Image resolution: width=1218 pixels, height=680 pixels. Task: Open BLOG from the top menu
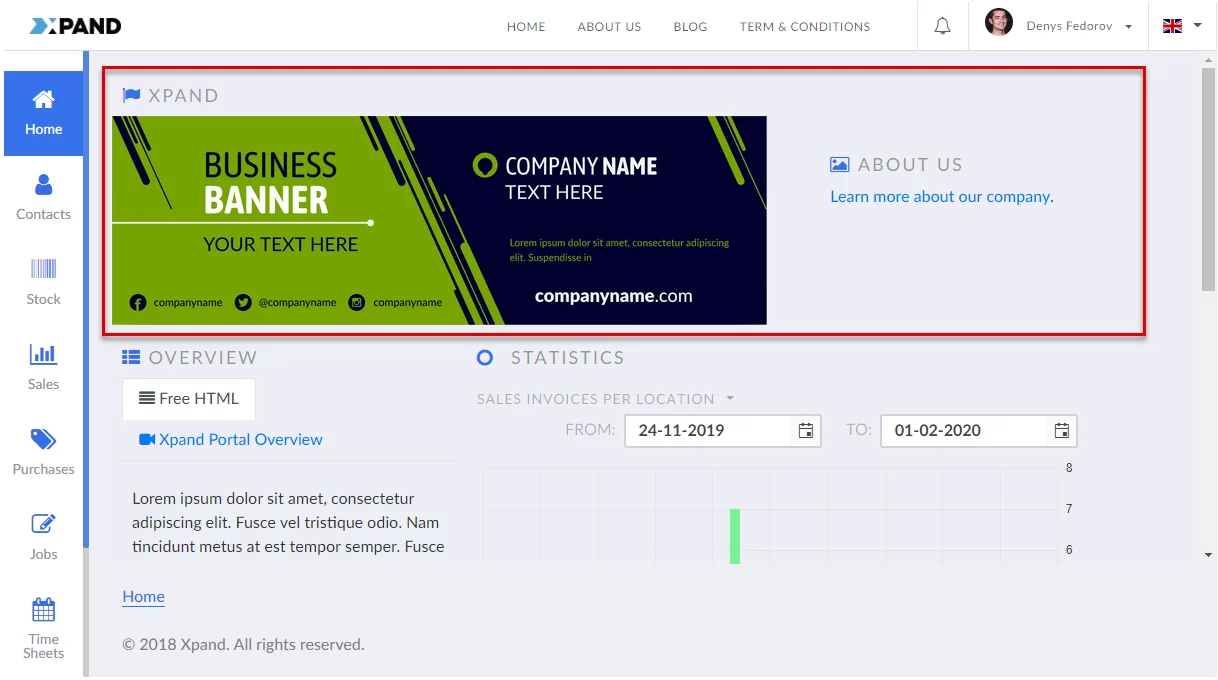(x=690, y=27)
